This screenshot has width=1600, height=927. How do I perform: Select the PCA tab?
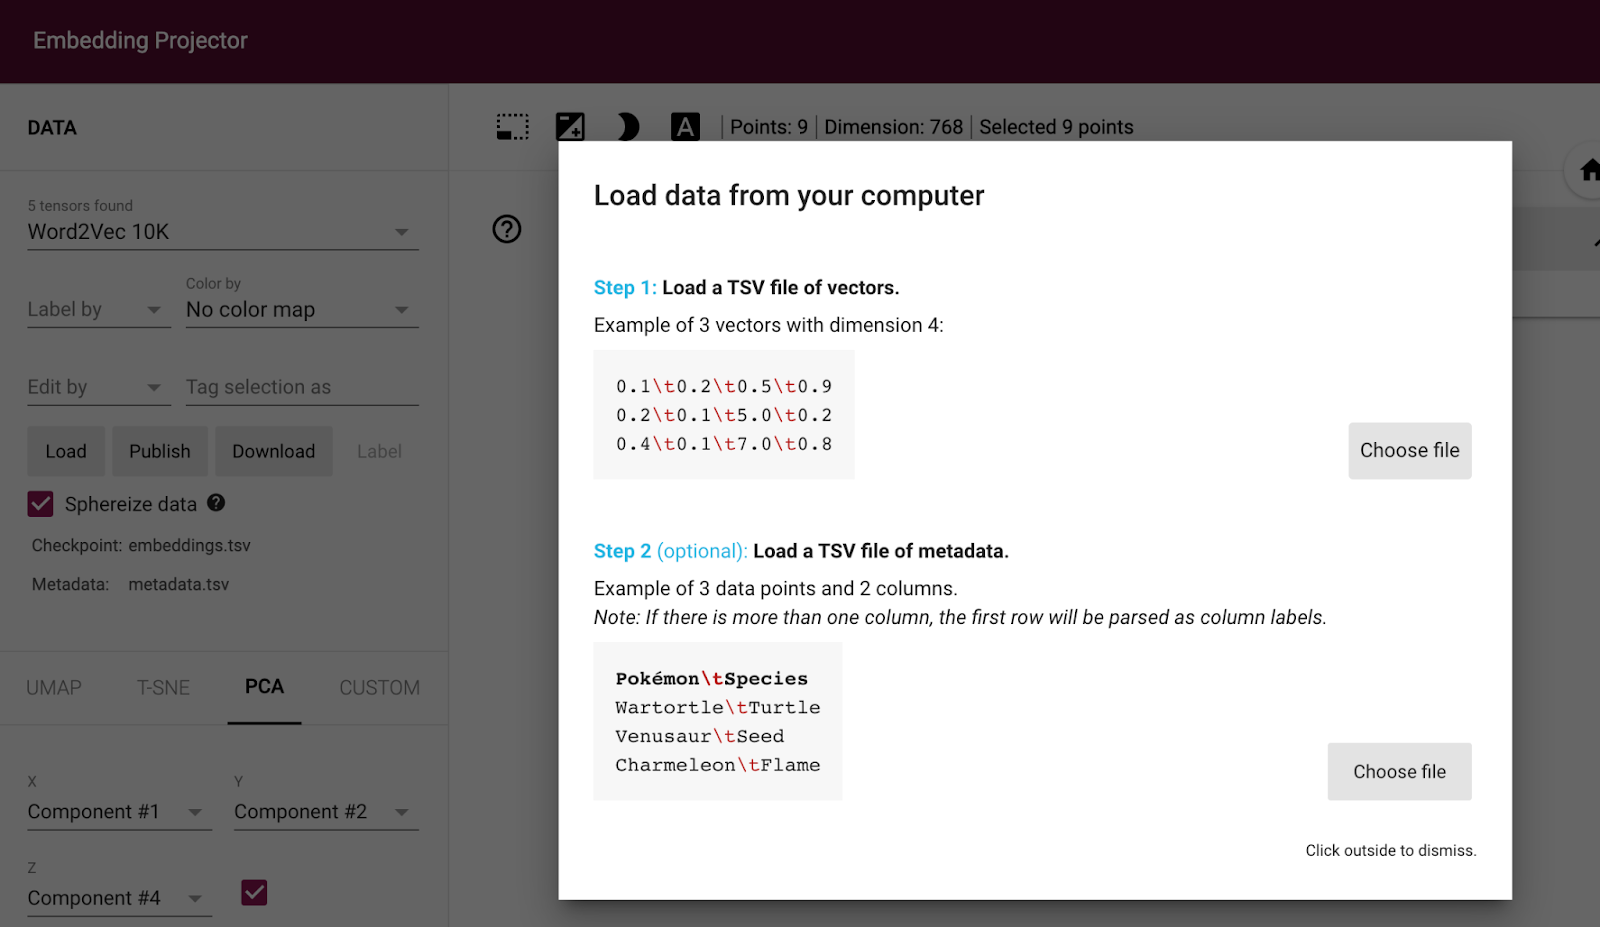pyautogui.click(x=264, y=687)
